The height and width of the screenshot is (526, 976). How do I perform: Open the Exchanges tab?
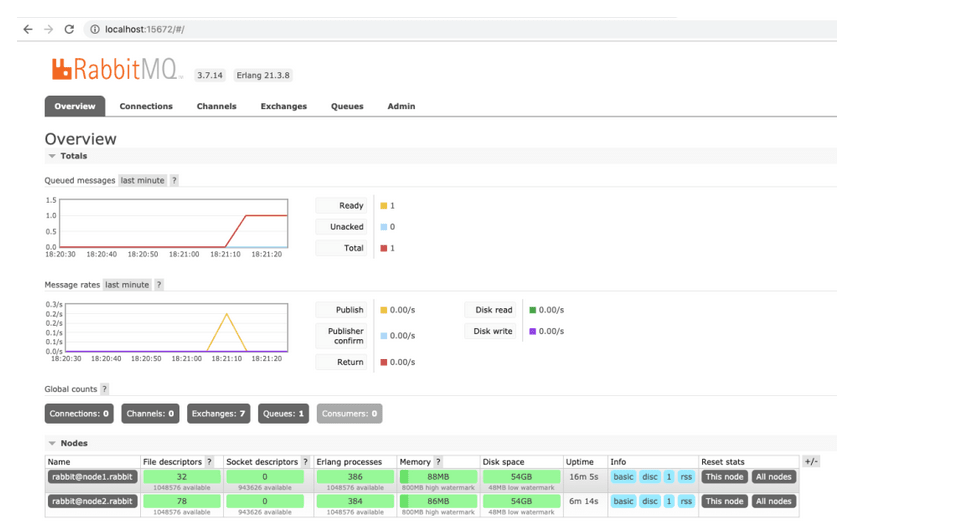284,106
